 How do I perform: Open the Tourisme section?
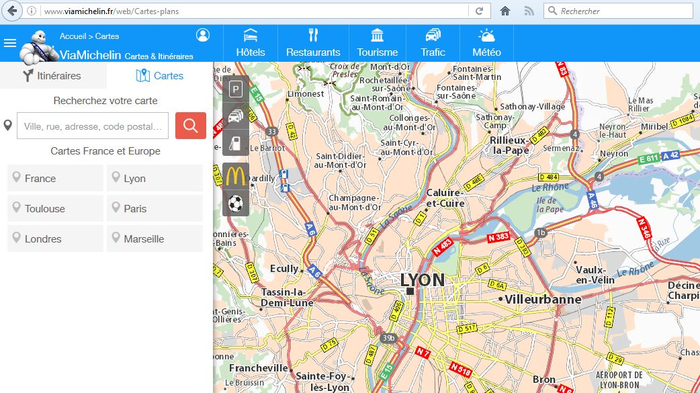(x=377, y=43)
